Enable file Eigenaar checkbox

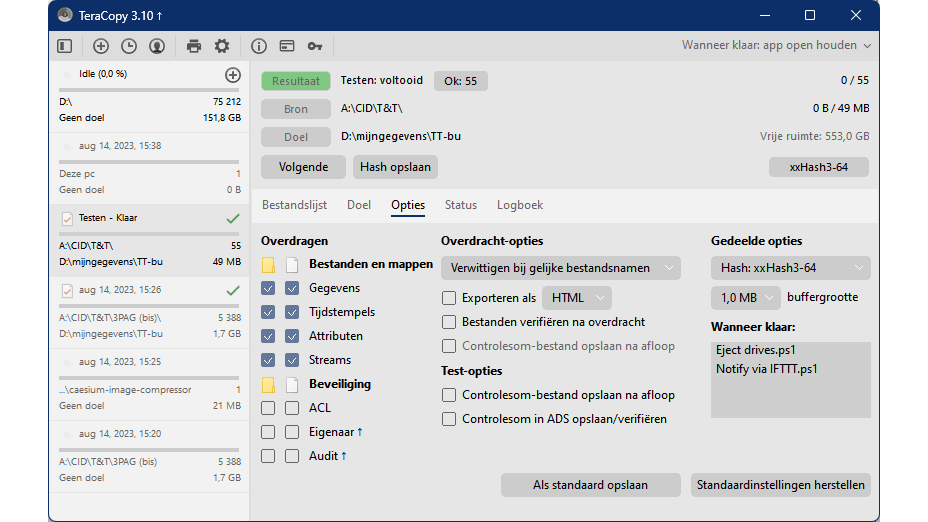[x=292, y=432]
